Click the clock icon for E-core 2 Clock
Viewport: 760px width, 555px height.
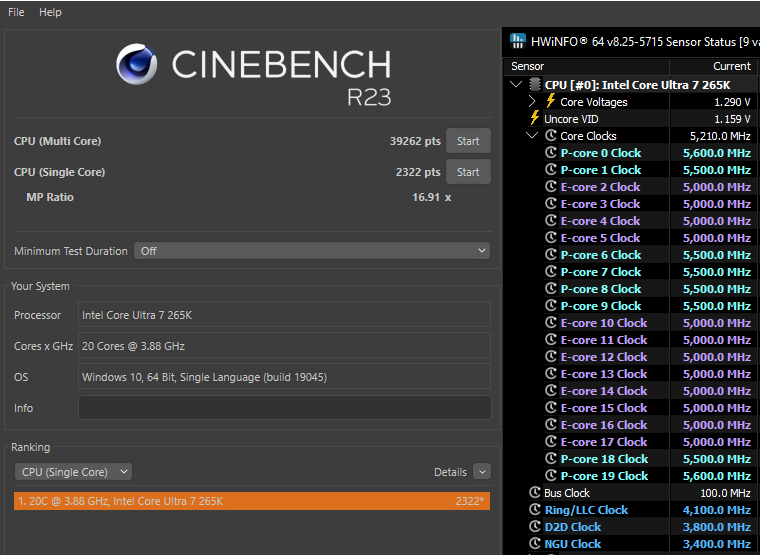(x=550, y=186)
